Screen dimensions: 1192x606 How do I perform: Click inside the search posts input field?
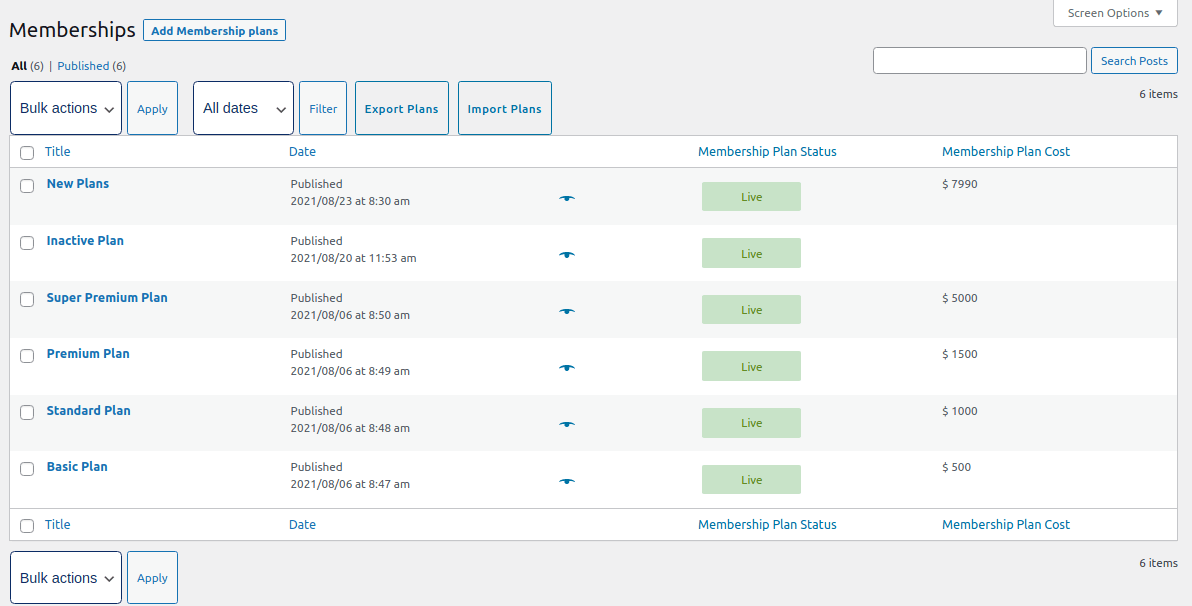[979, 60]
